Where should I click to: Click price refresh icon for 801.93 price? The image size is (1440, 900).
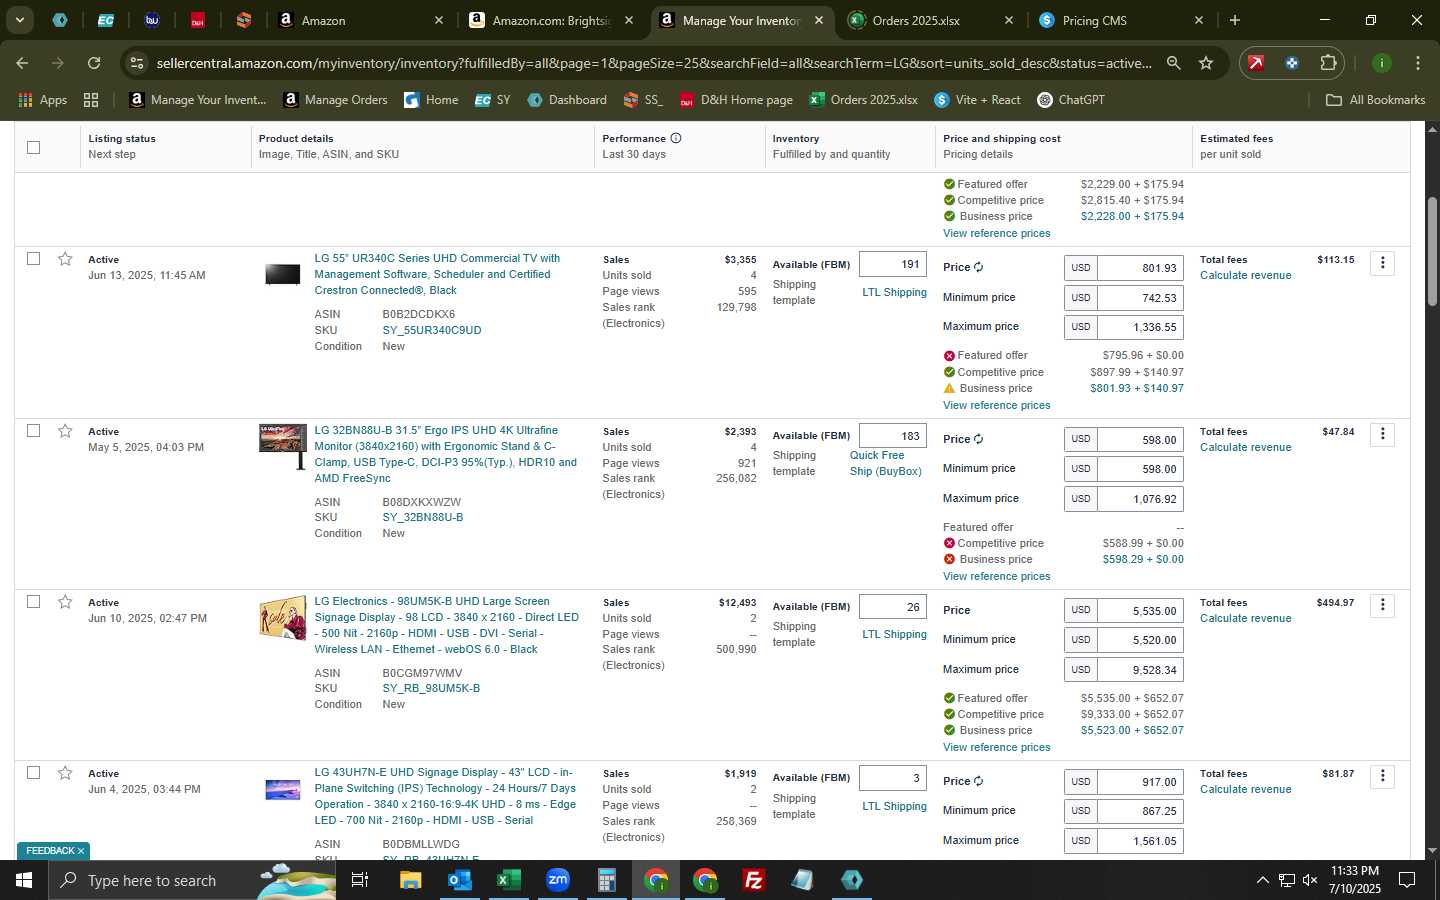click(978, 267)
